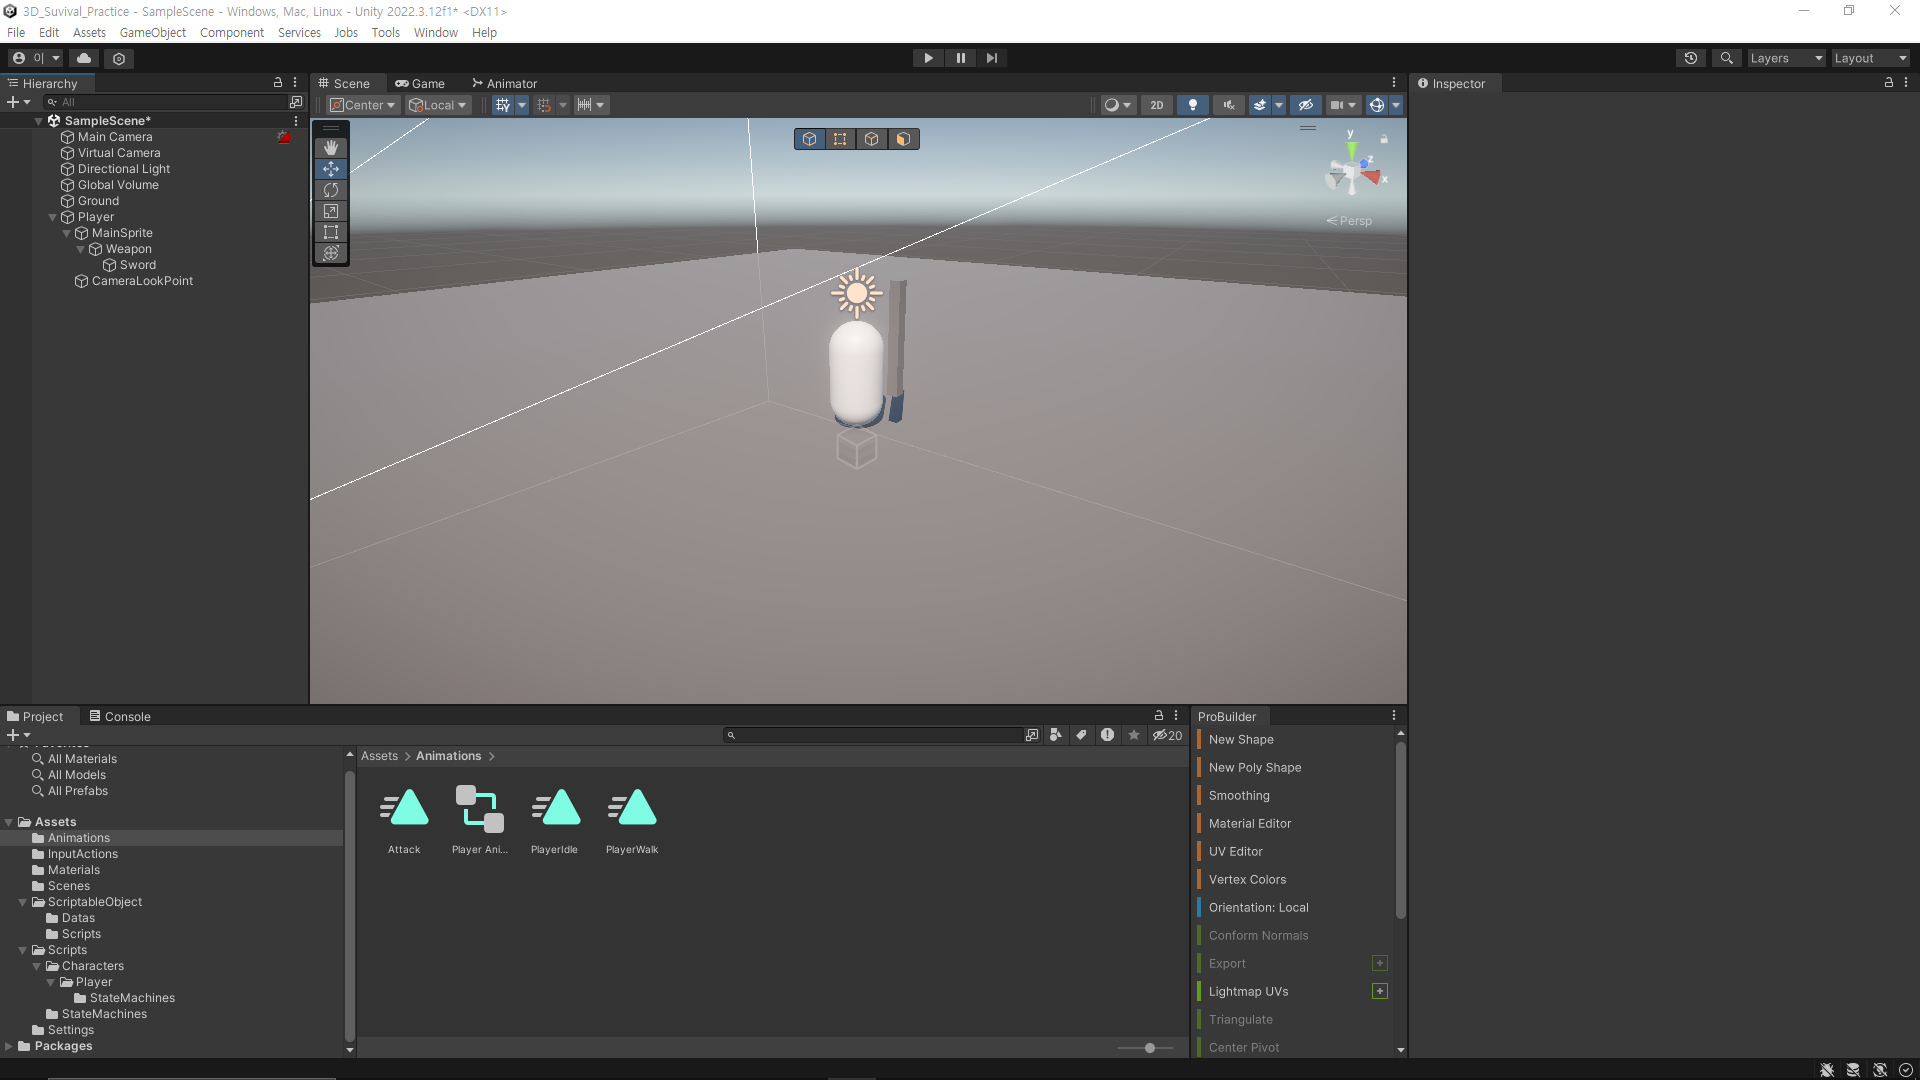Viewport: 1920px width, 1080px height.
Task: Toggle hidden objects visibility in Scene
Action: [x=1306, y=105]
